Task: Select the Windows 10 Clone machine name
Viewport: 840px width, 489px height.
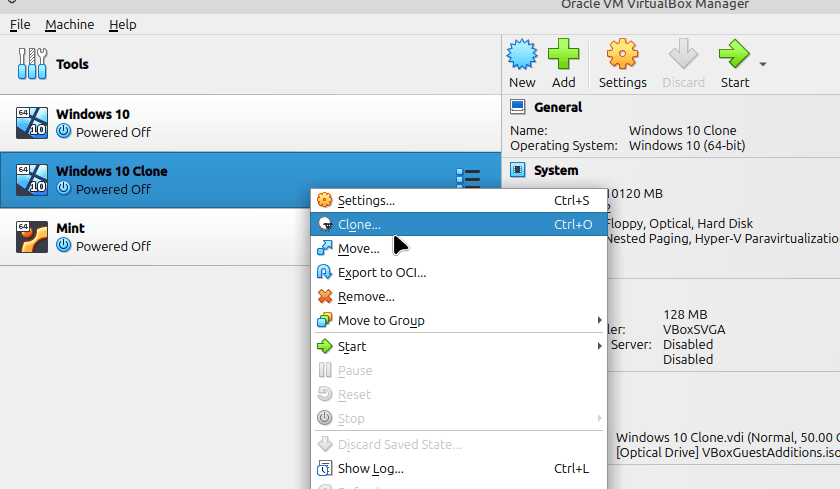Action: pos(112,171)
